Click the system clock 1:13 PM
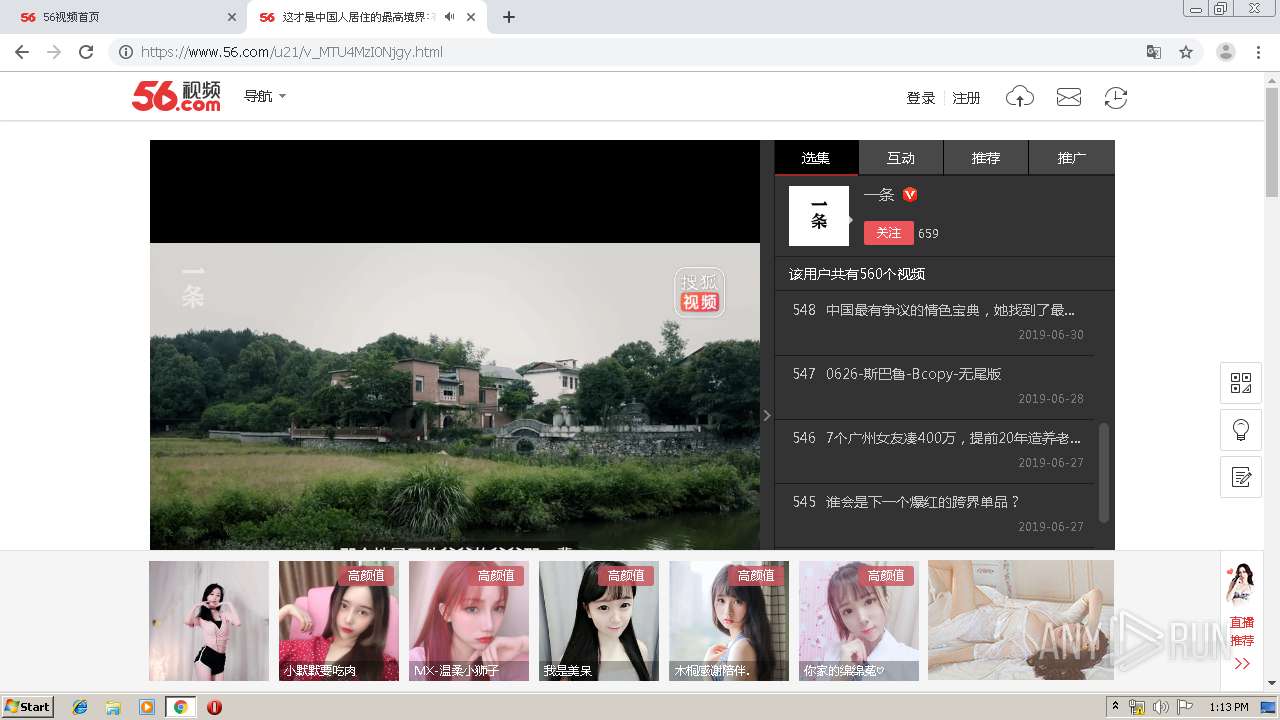This screenshot has width=1280, height=720. (1228, 707)
